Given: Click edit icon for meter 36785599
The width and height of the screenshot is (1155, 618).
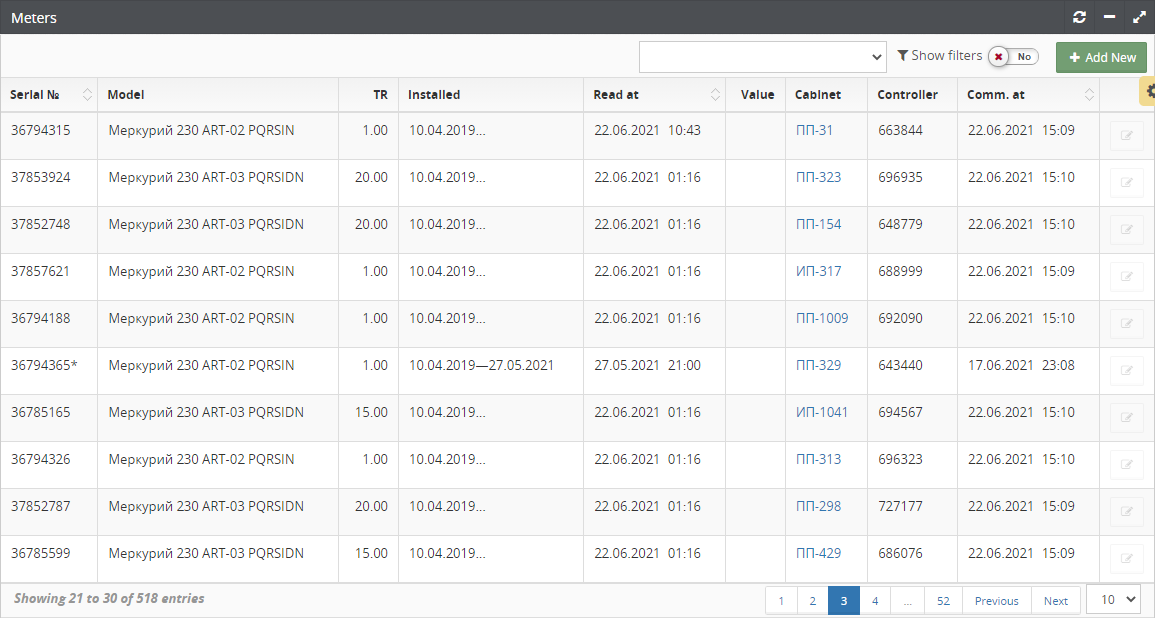Looking at the screenshot, I should pos(1127,559).
